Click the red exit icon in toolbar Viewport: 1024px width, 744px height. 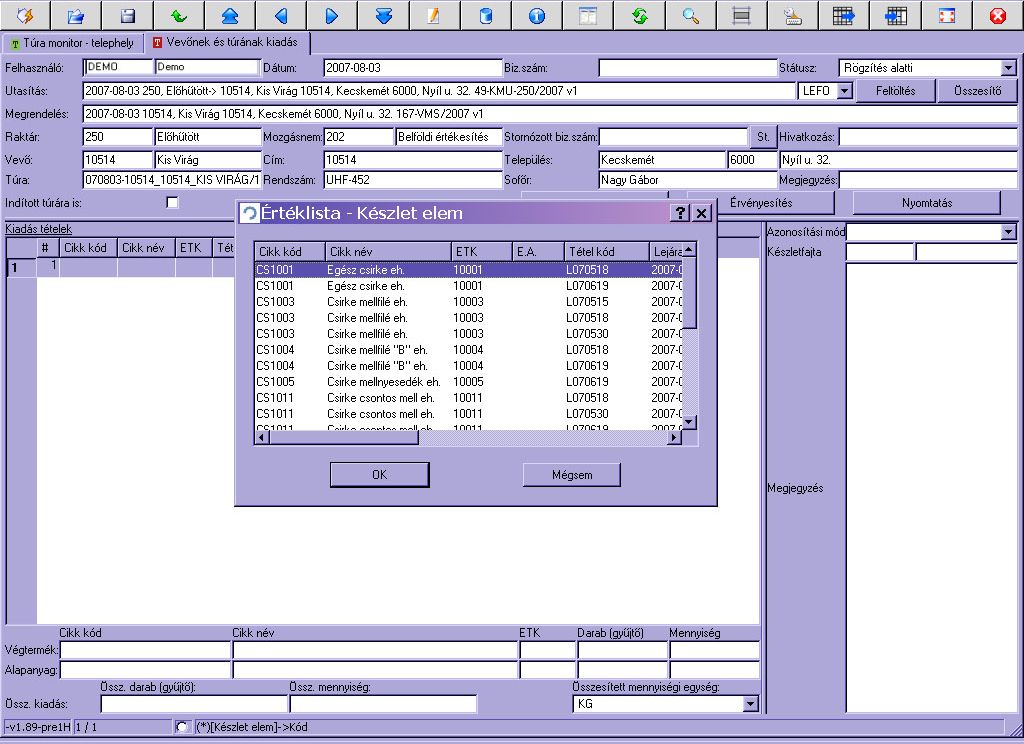[997, 16]
